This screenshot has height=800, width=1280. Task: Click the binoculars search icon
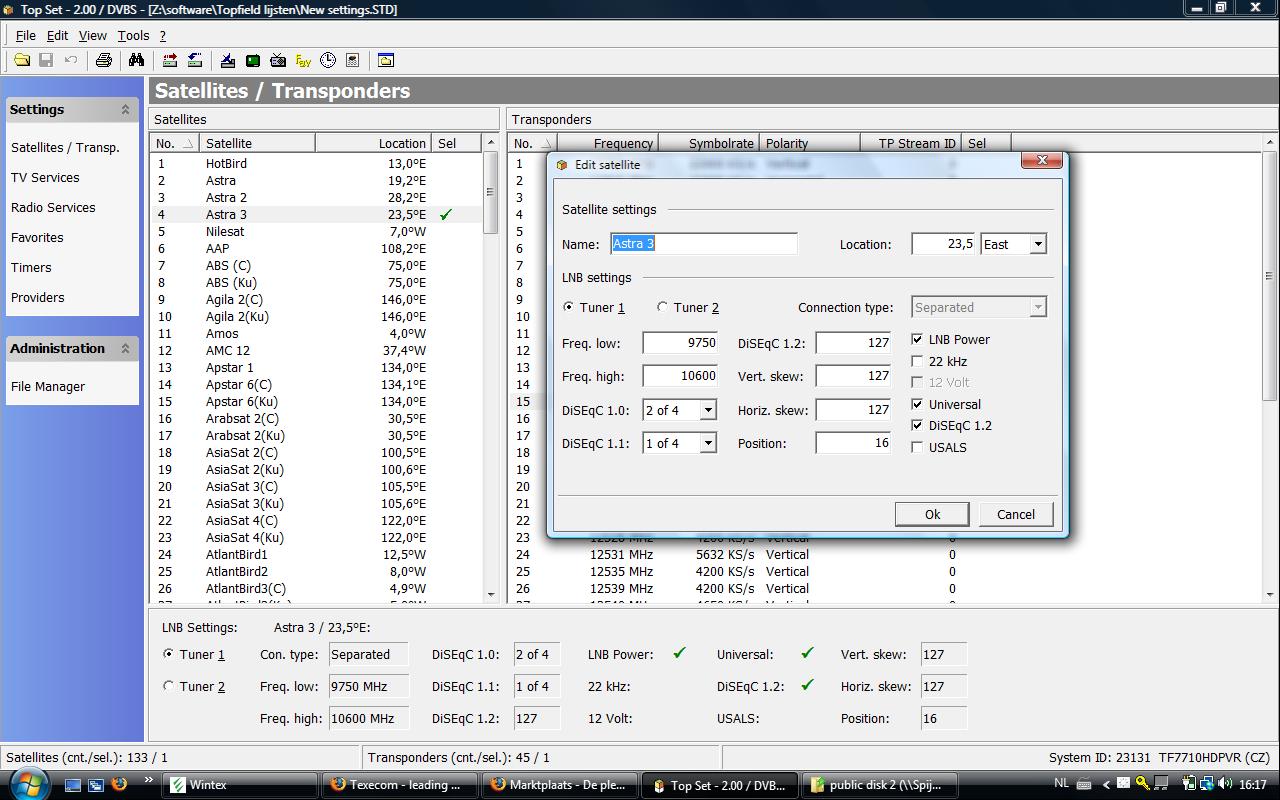point(136,60)
